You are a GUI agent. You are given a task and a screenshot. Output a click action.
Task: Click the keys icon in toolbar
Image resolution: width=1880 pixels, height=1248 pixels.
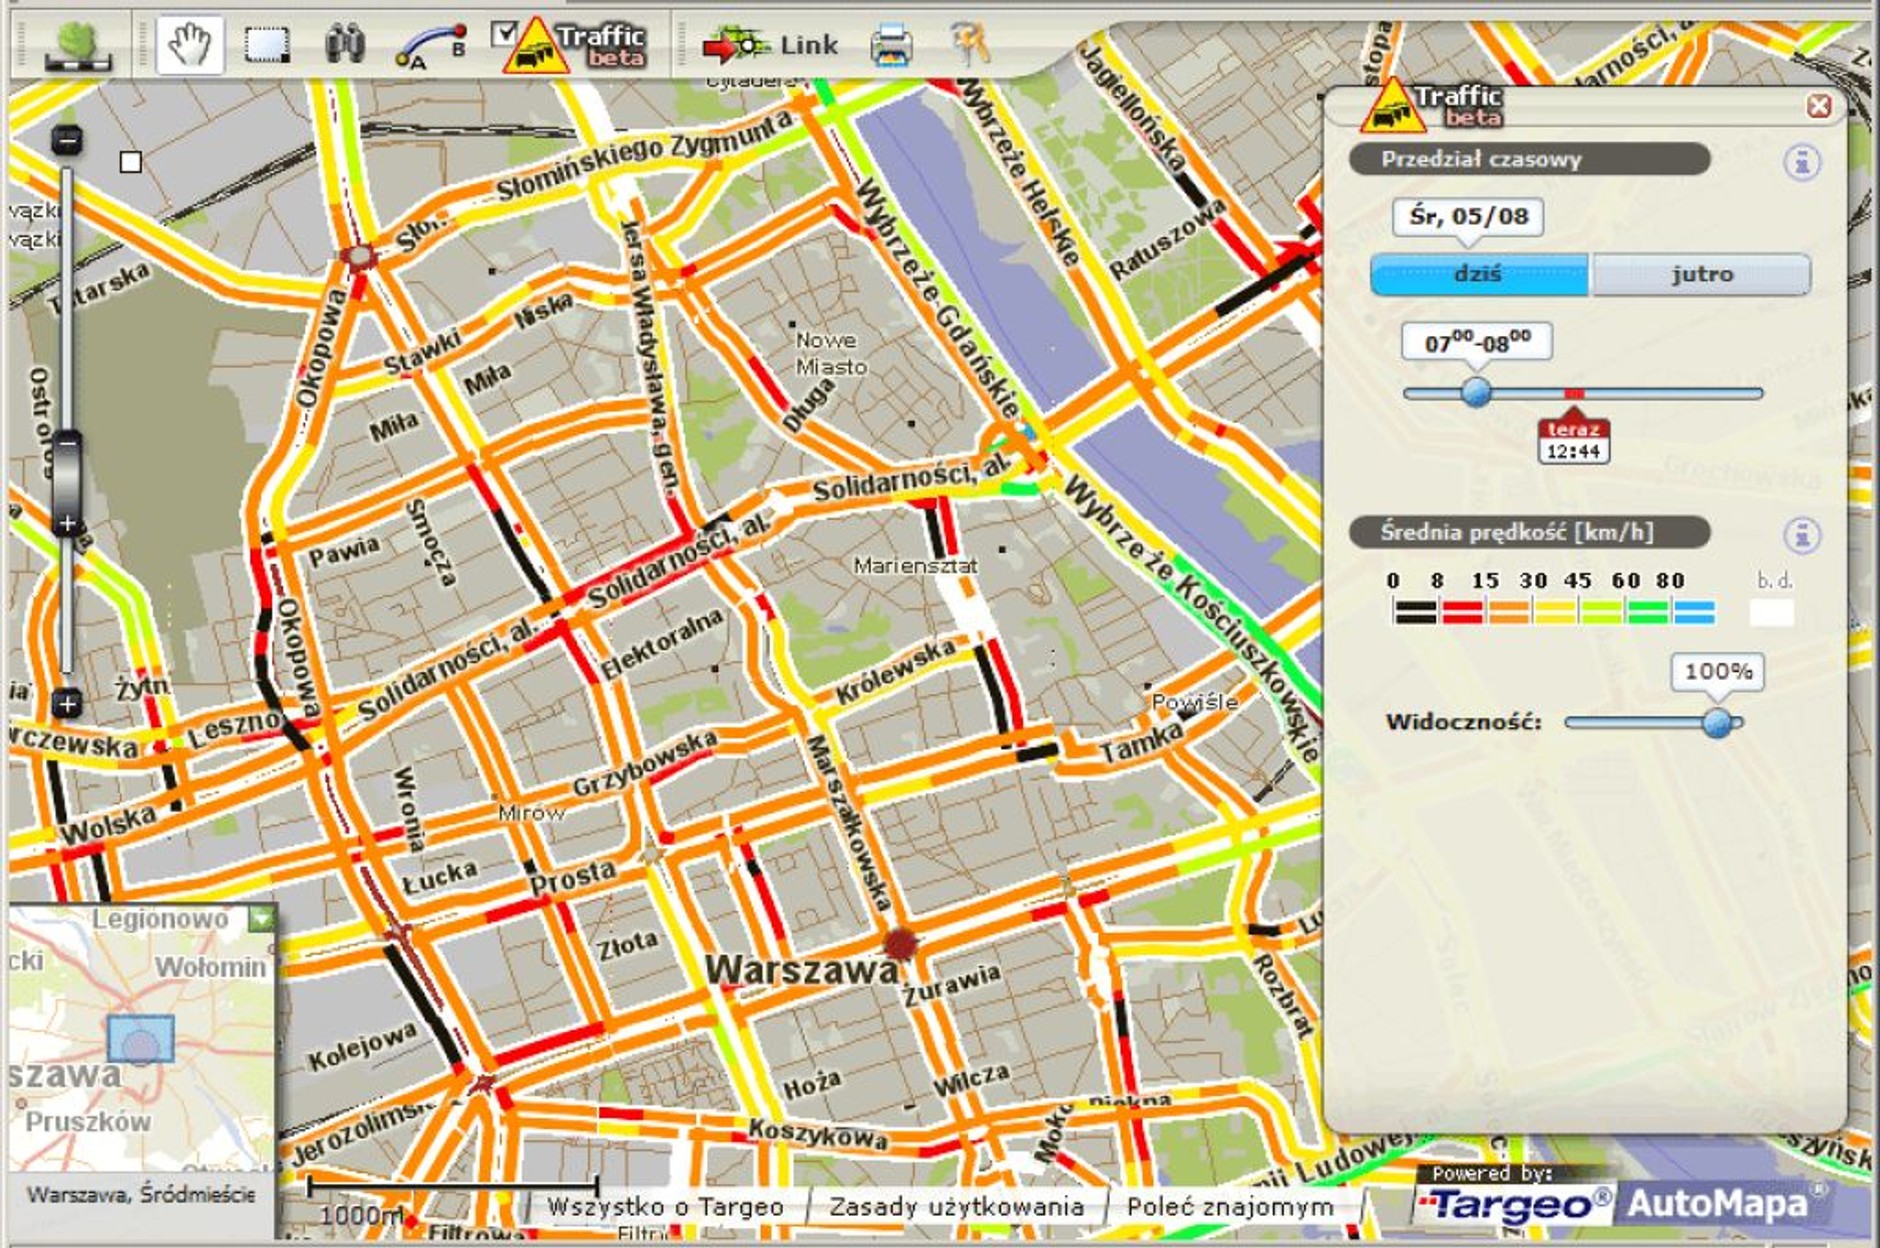point(968,44)
